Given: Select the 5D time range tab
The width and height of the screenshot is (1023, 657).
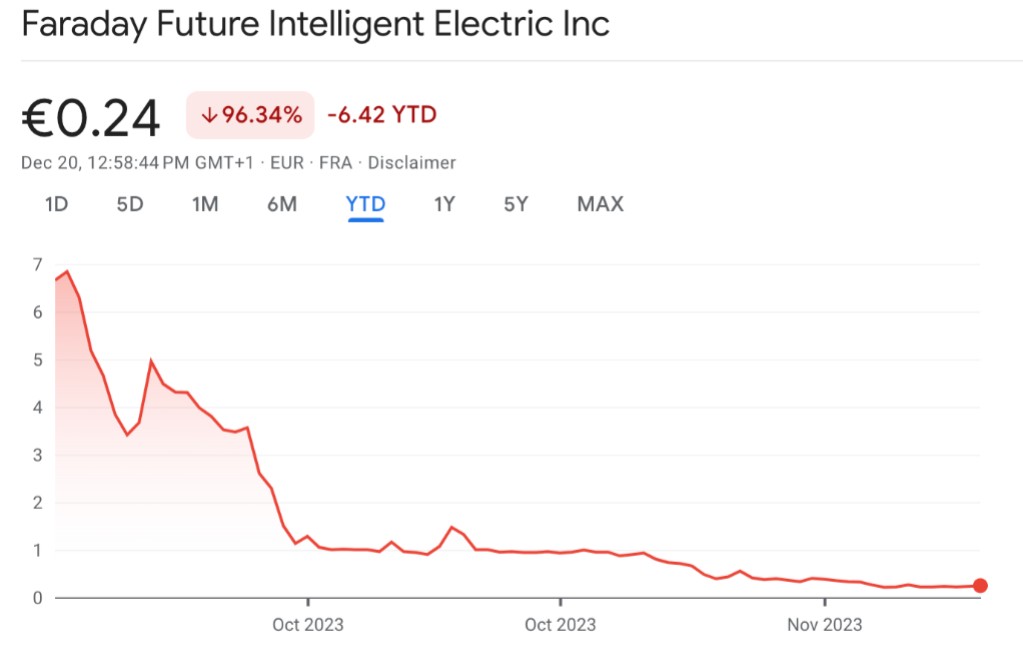Looking at the screenshot, I should coord(130,204).
